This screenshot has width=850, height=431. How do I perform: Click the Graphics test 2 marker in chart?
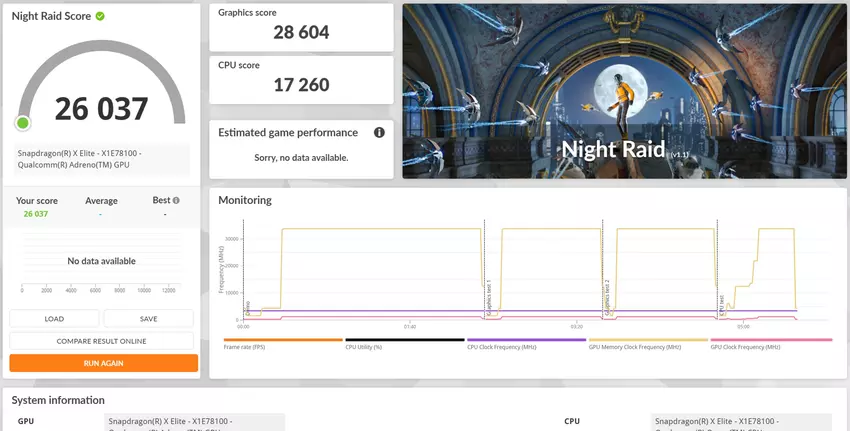(606, 297)
